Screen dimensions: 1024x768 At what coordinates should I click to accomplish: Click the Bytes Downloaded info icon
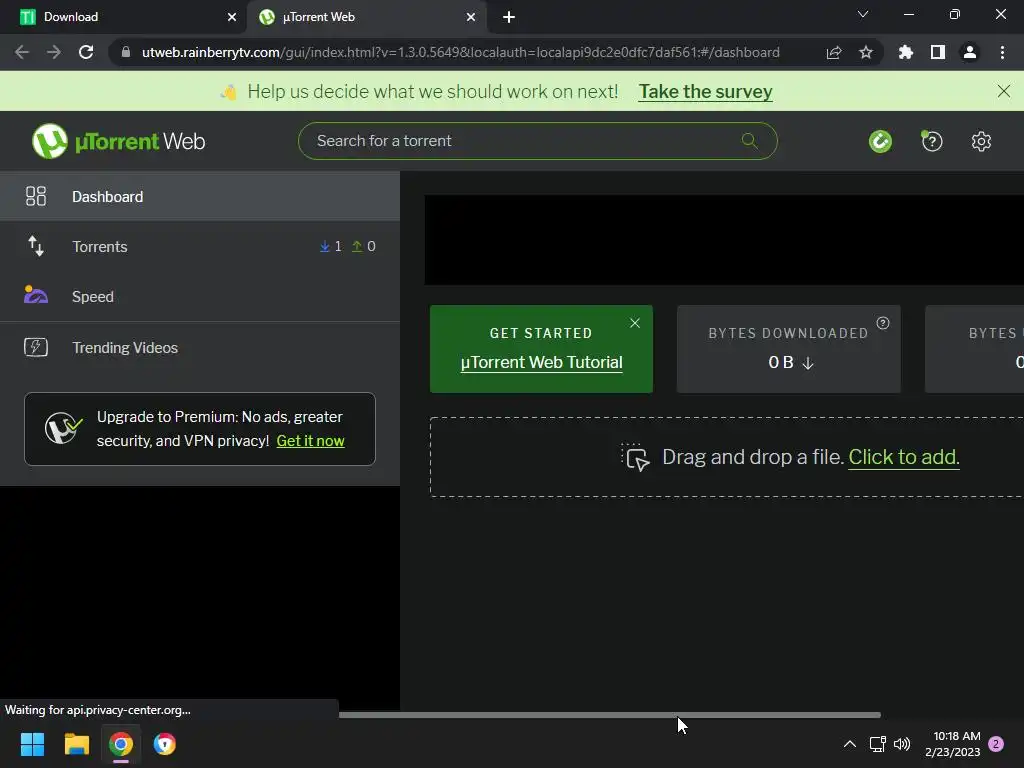pyautogui.click(x=882, y=323)
